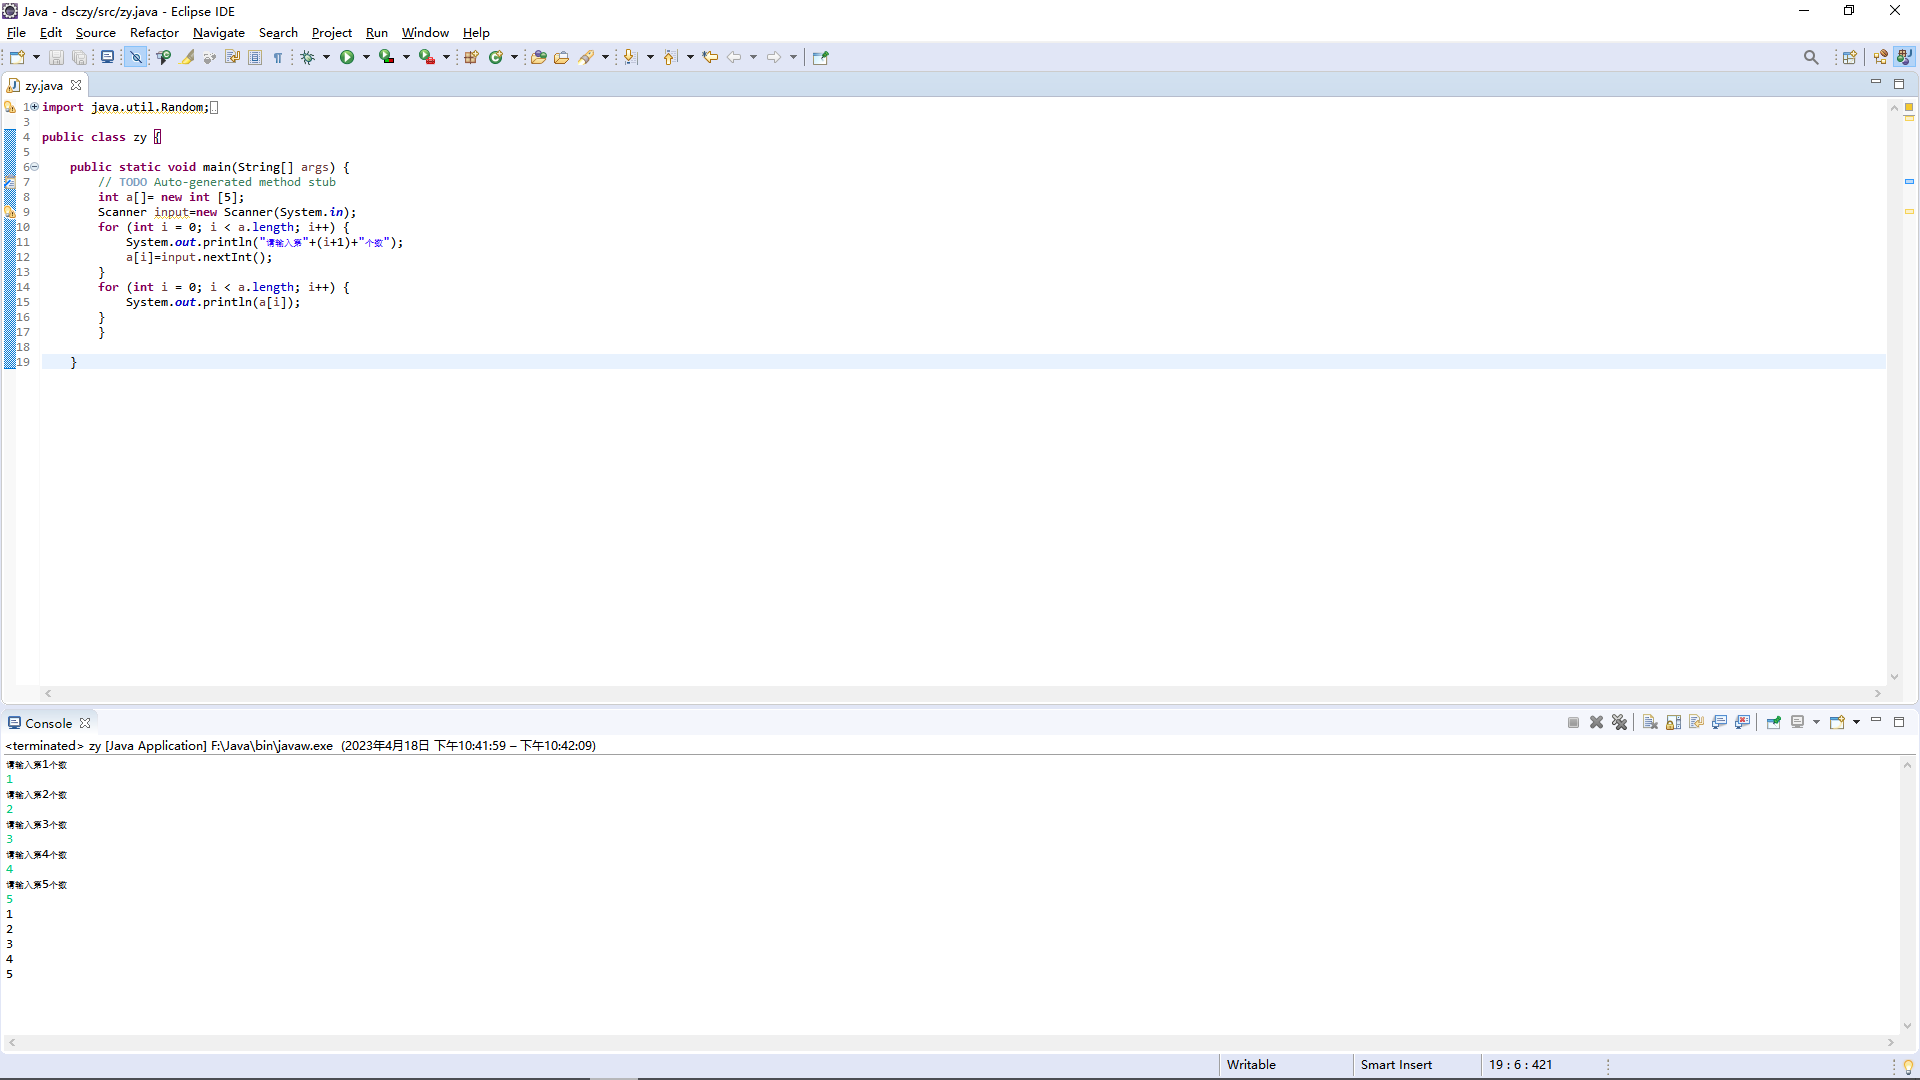Click the toolbar search magnifier icon
Viewport: 1920px width, 1080px height.
1811,57
